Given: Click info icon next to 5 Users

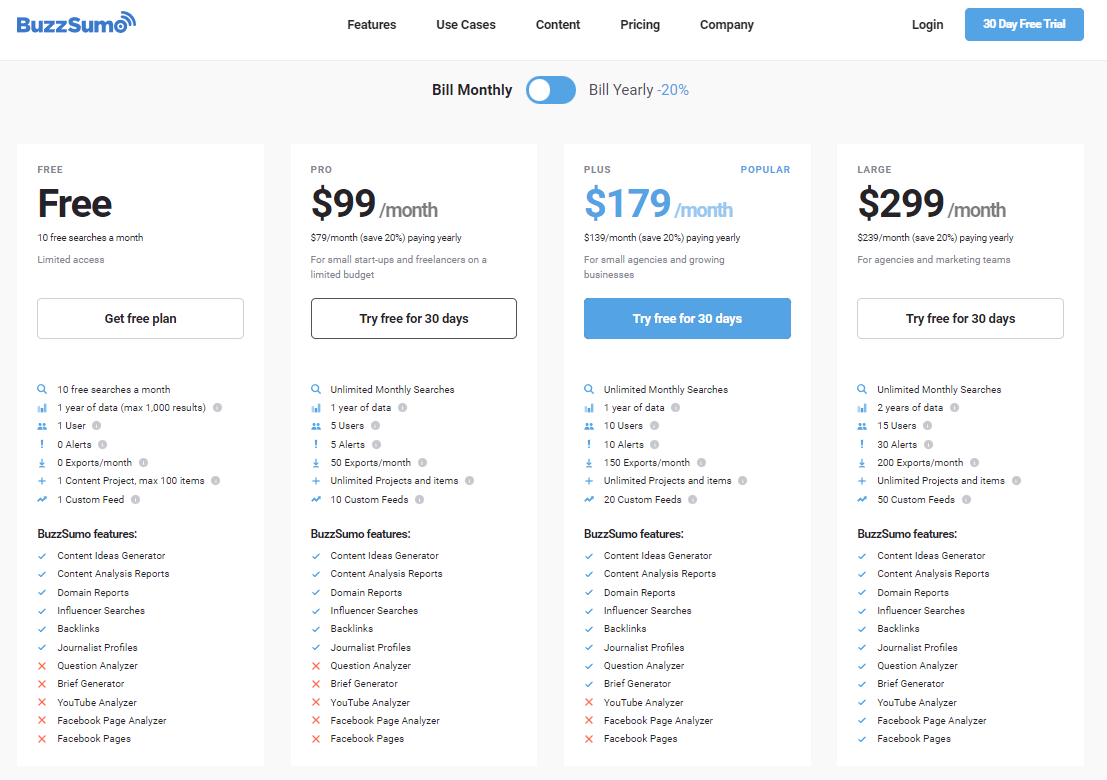Looking at the screenshot, I should pyautogui.click(x=376, y=426).
